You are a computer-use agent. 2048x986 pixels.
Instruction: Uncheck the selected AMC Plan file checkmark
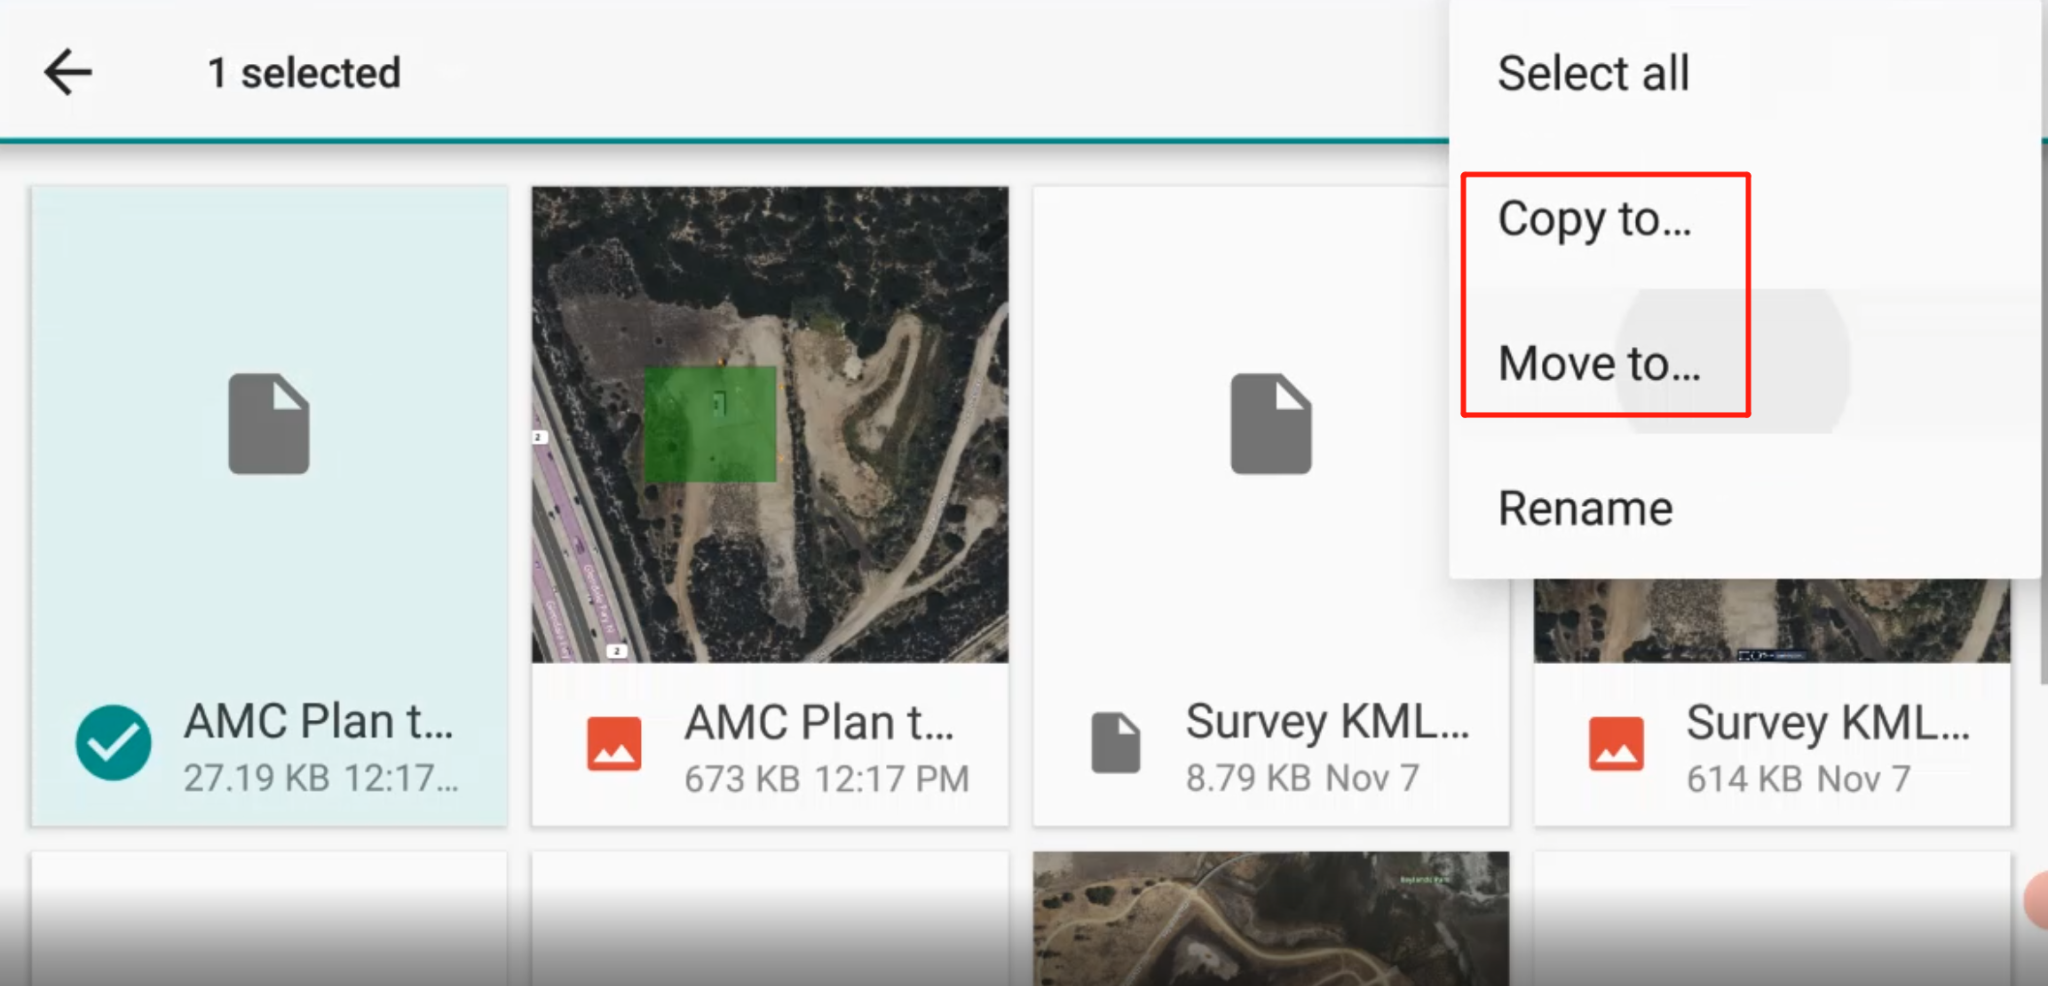[x=113, y=743]
